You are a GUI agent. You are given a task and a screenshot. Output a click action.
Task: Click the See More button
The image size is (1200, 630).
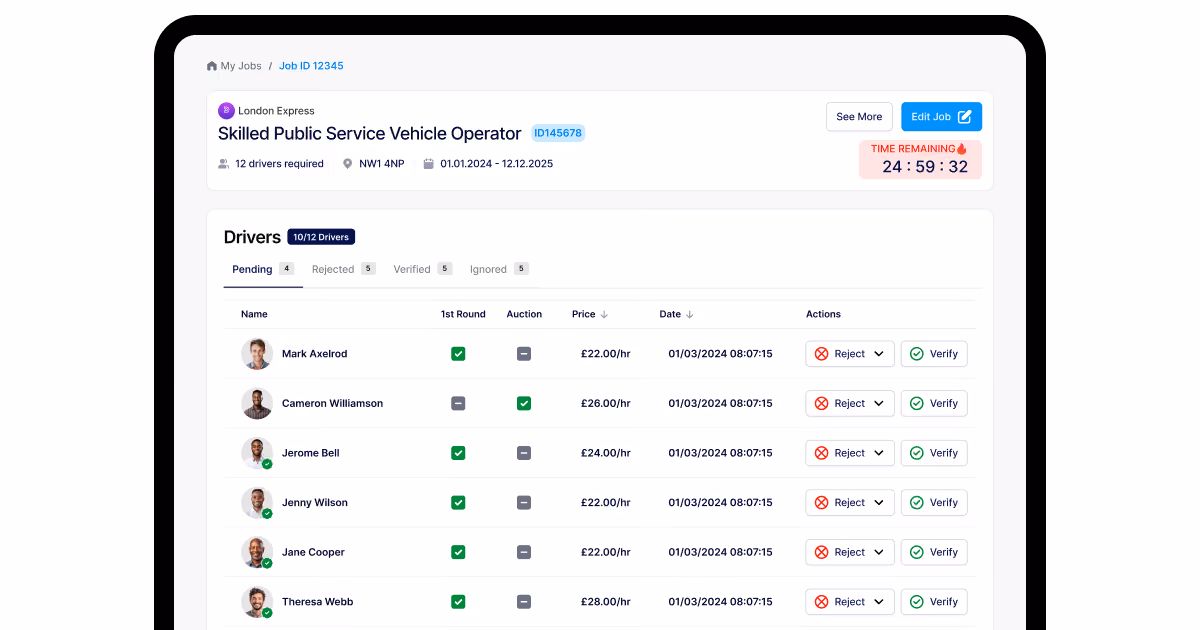pyautogui.click(x=859, y=117)
